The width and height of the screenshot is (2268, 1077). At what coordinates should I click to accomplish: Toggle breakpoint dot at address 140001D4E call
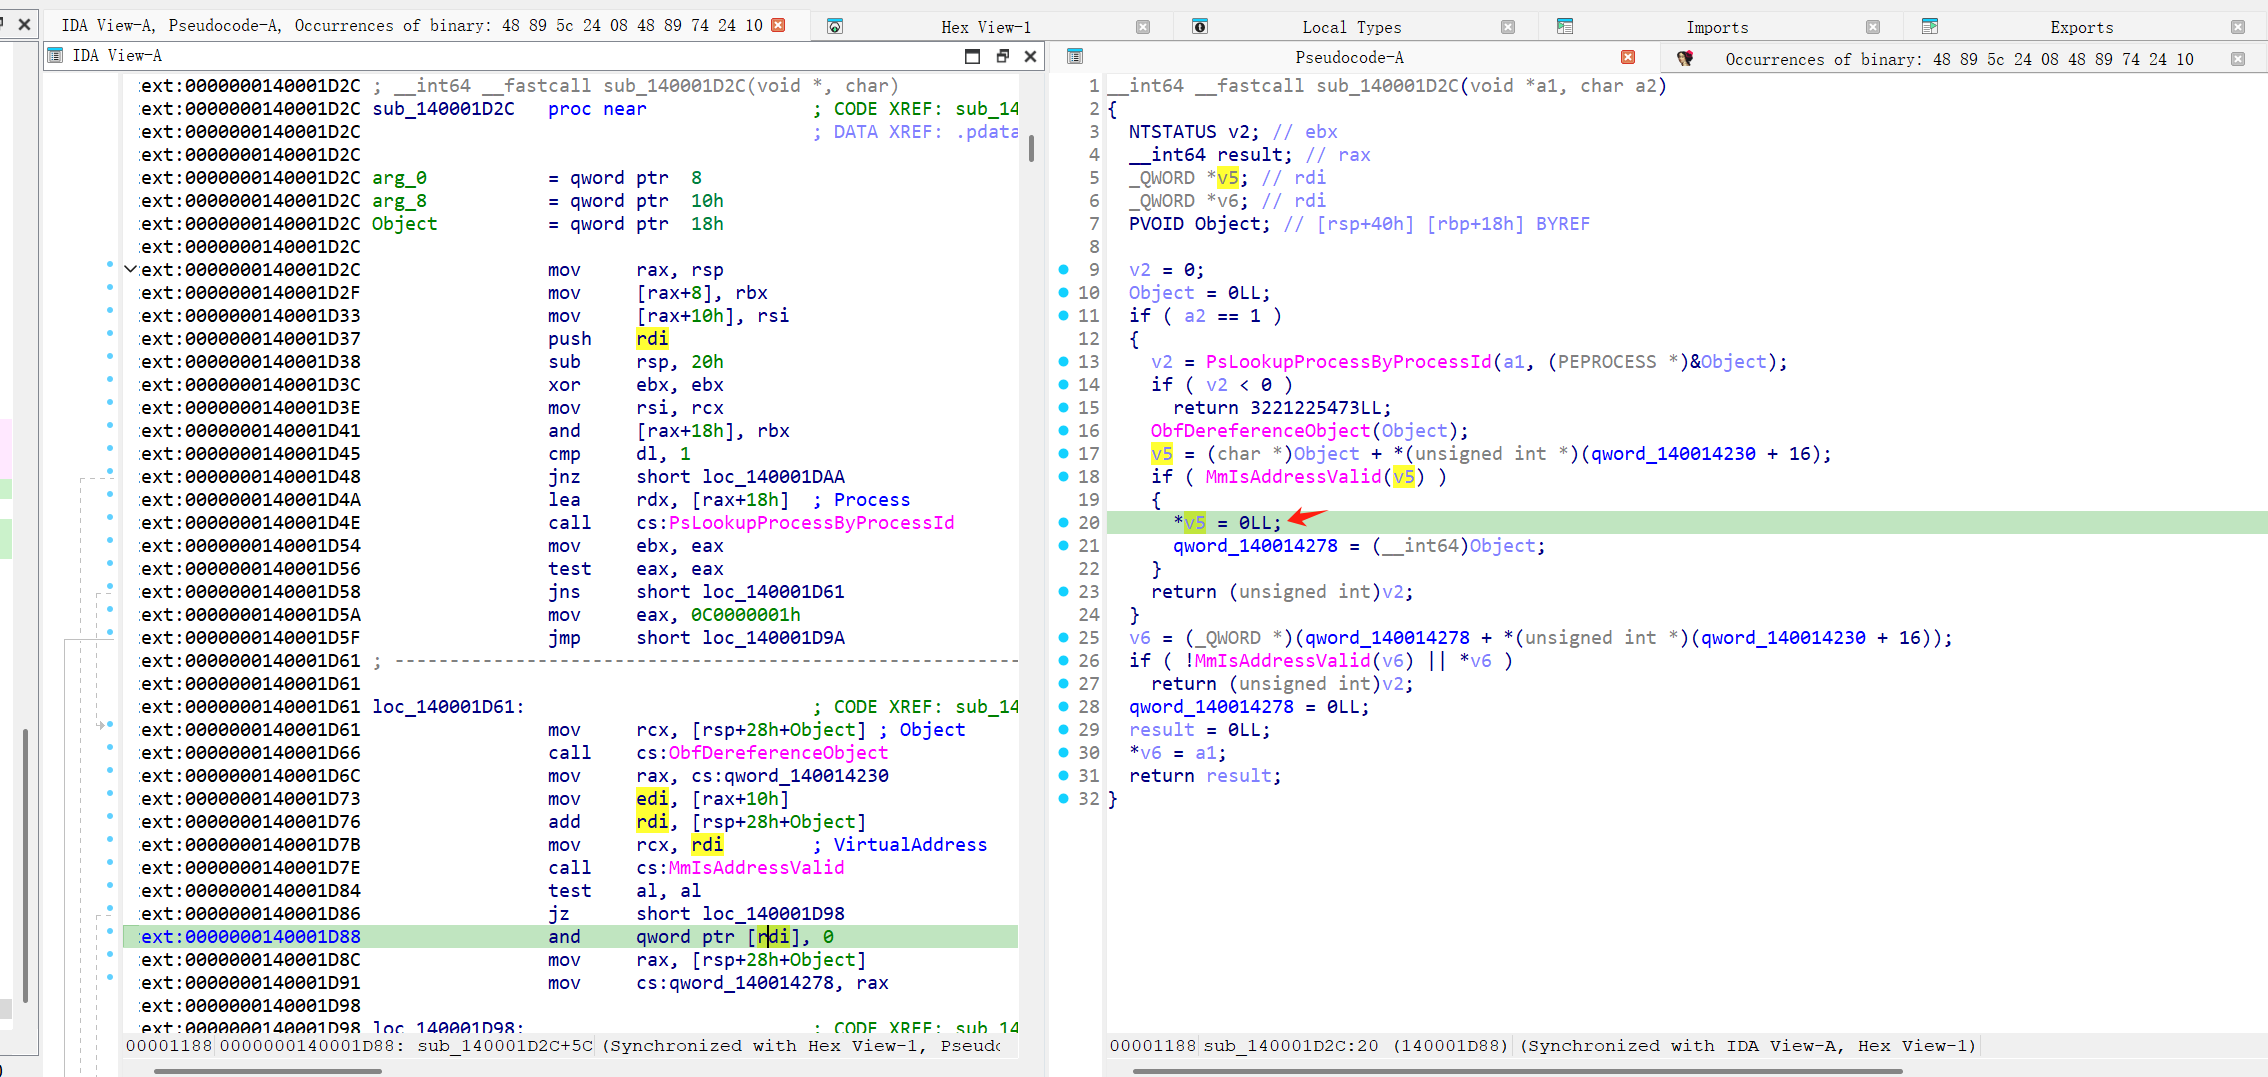point(109,517)
